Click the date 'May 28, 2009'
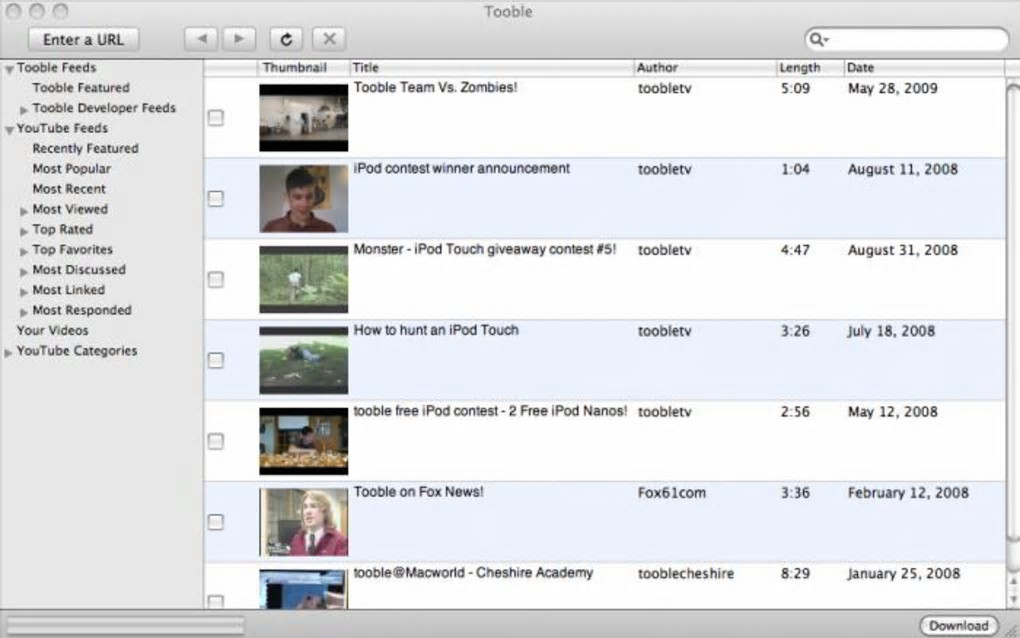The height and width of the screenshot is (638, 1020). (x=892, y=88)
